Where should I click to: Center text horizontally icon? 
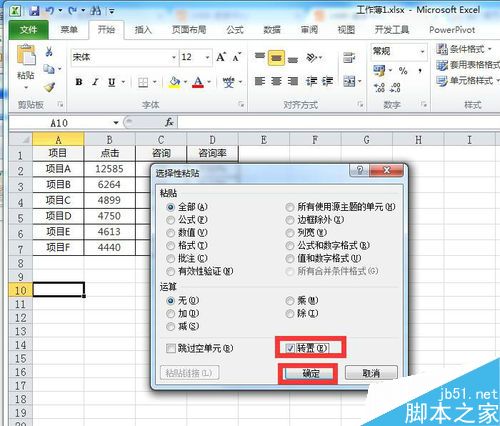click(276, 81)
